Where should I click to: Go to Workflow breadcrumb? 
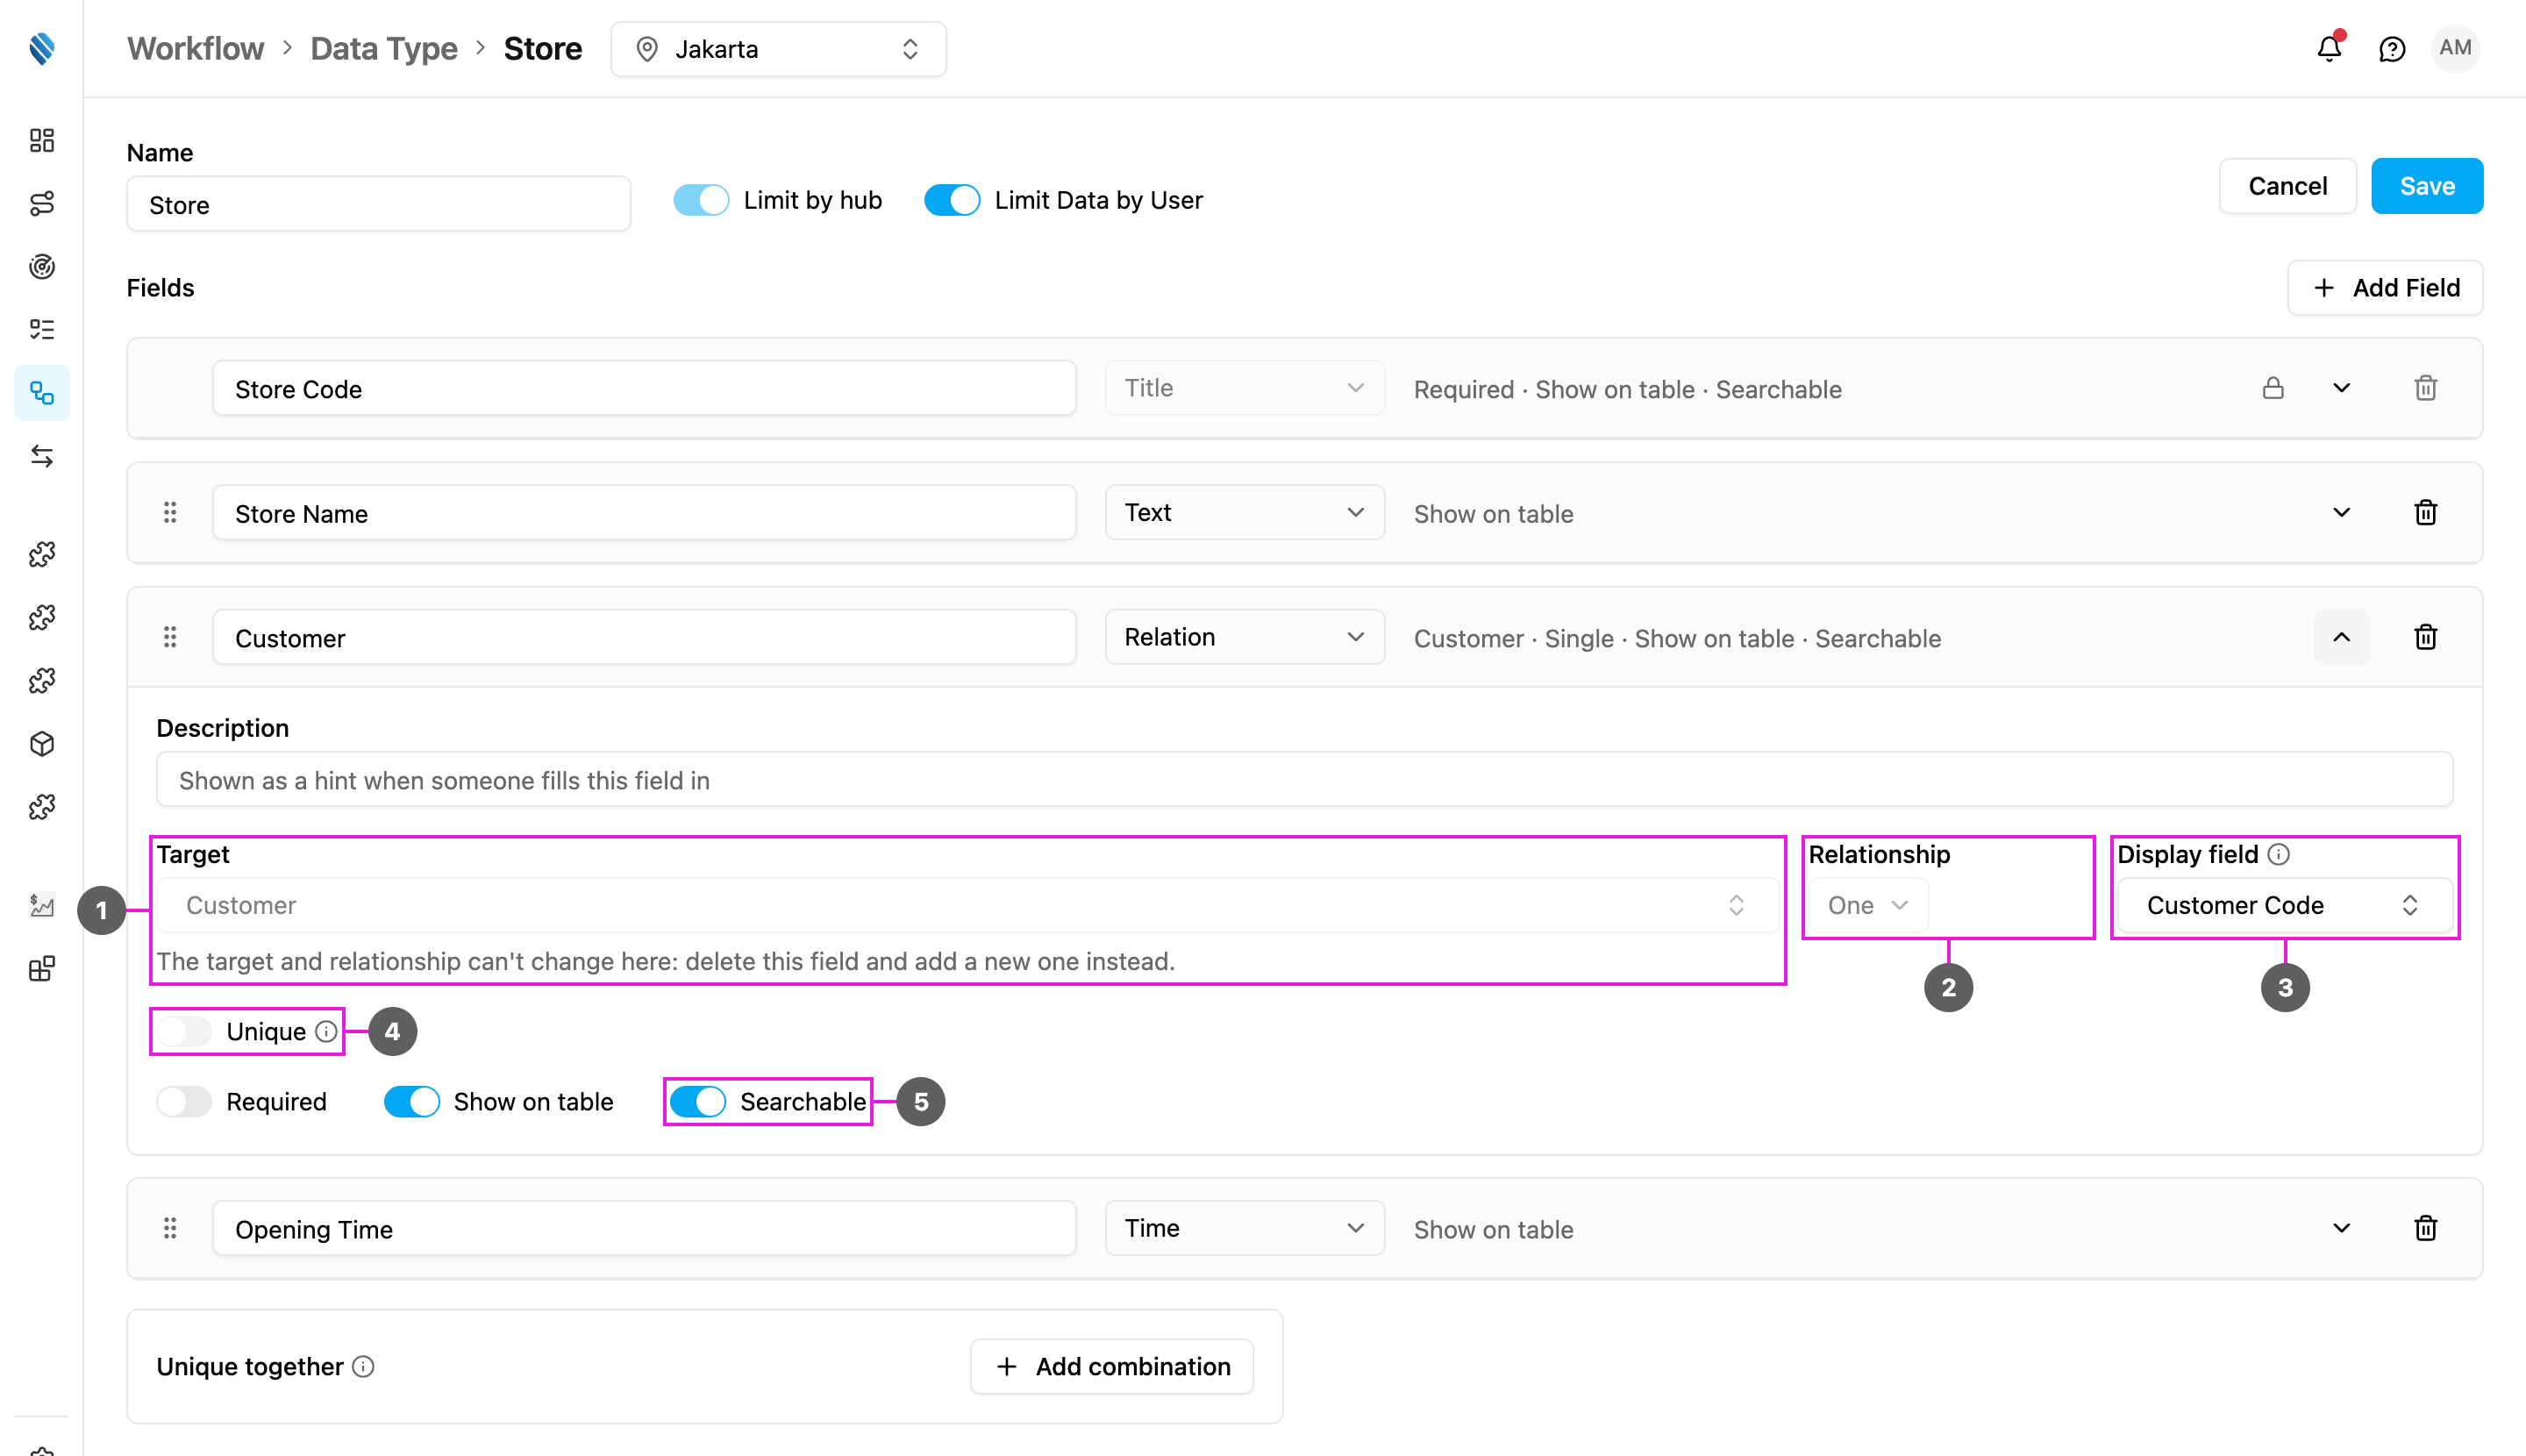(196, 49)
